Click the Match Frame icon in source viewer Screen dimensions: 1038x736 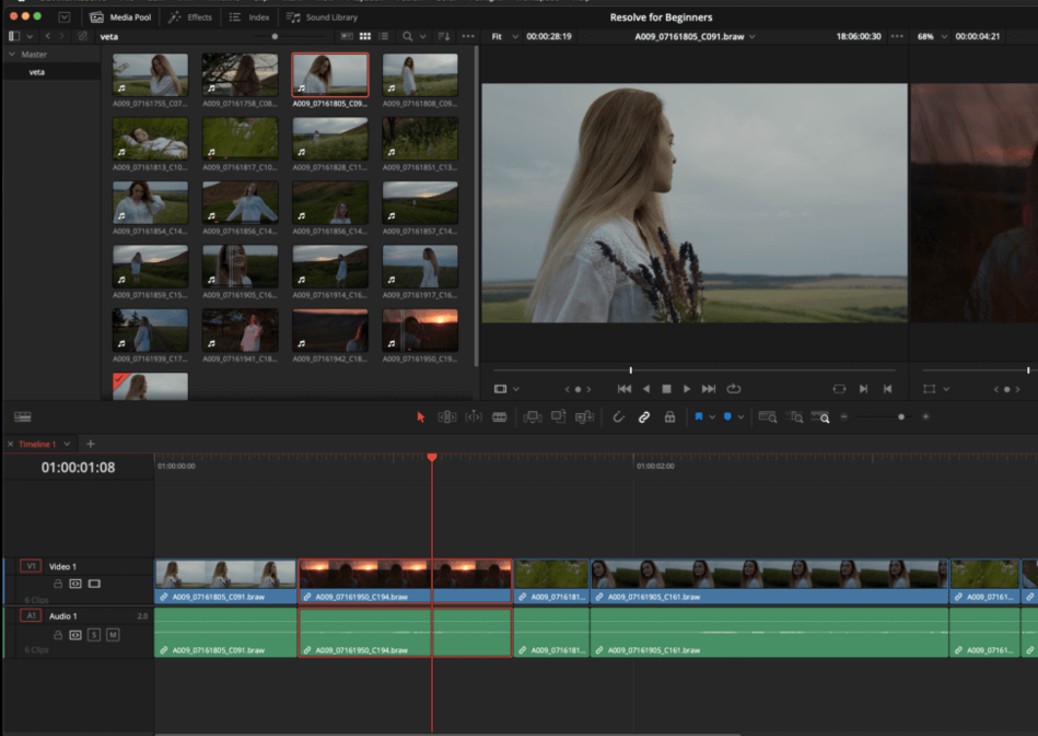click(839, 389)
